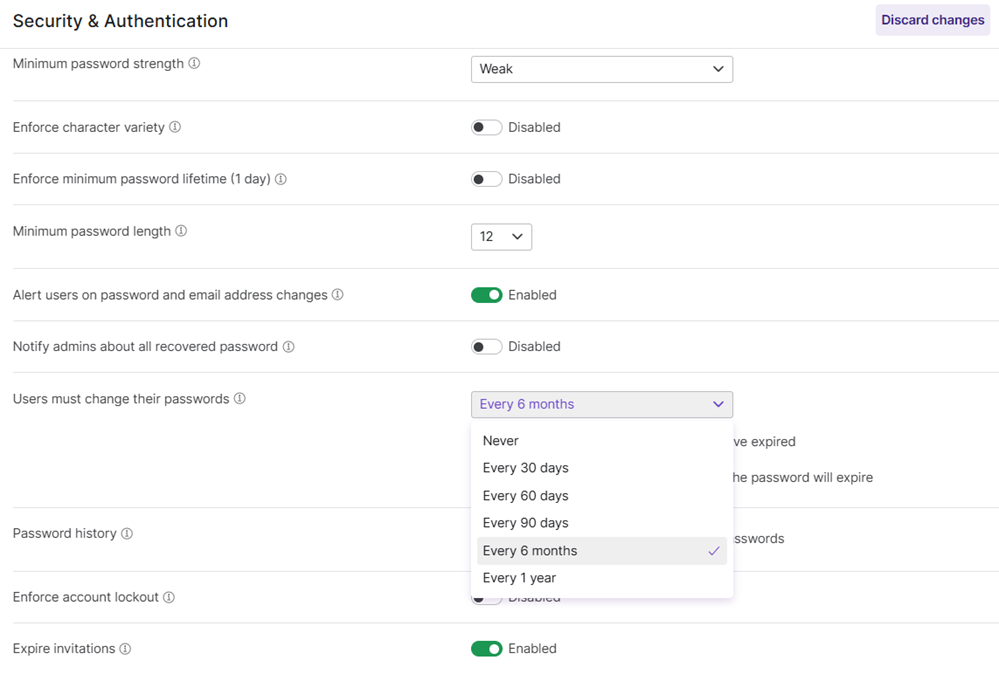The width and height of the screenshot is (999, 674).
Task: Click the Minimum password length label
Action: (x=92, y=231)
